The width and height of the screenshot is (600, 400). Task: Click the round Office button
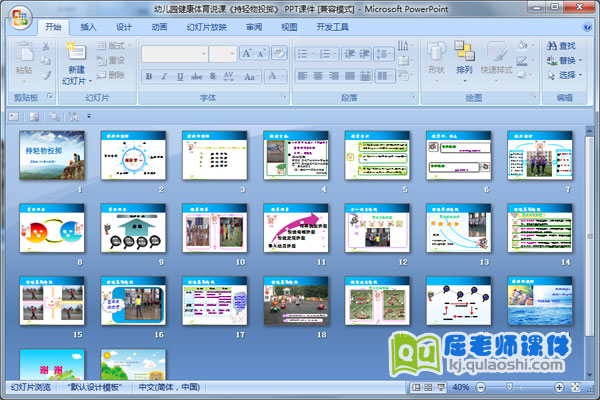coord(17,14)
